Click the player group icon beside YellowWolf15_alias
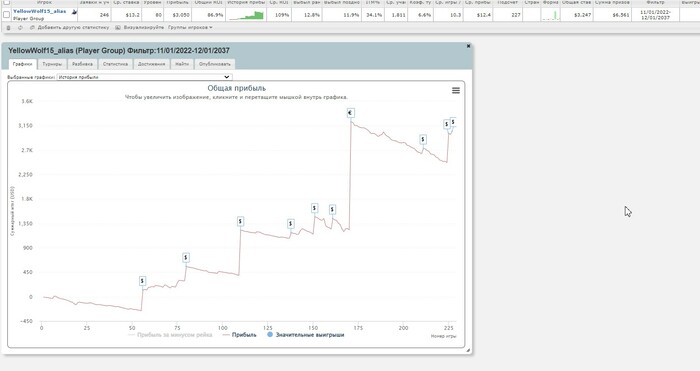Viewport: 700px width, 371px height. [74, 12]
